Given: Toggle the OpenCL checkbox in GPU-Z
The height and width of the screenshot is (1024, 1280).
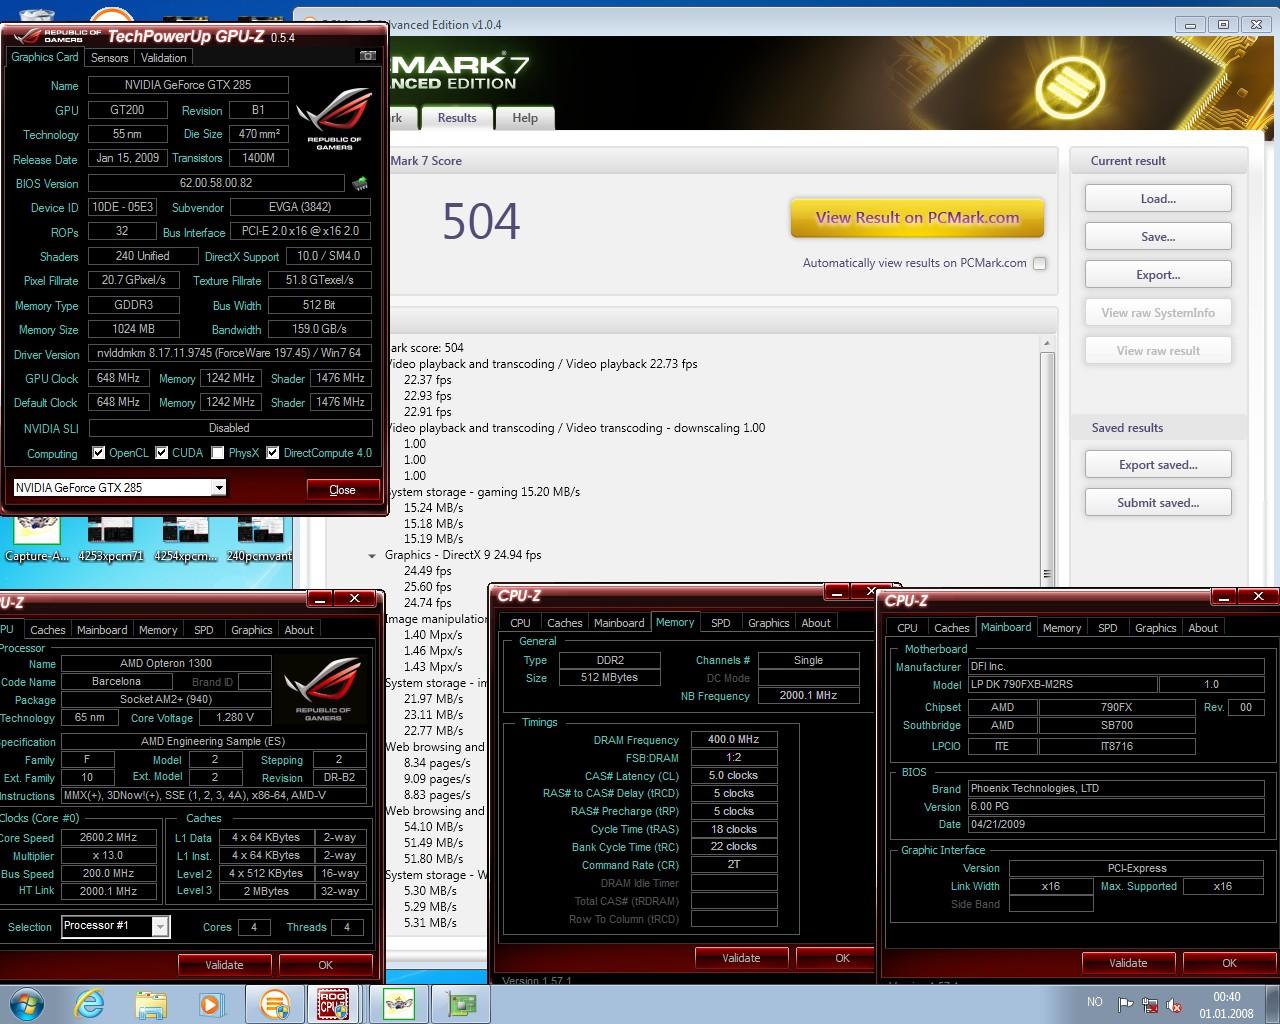Looking at the screenshot, I should (x=98, y=453).
